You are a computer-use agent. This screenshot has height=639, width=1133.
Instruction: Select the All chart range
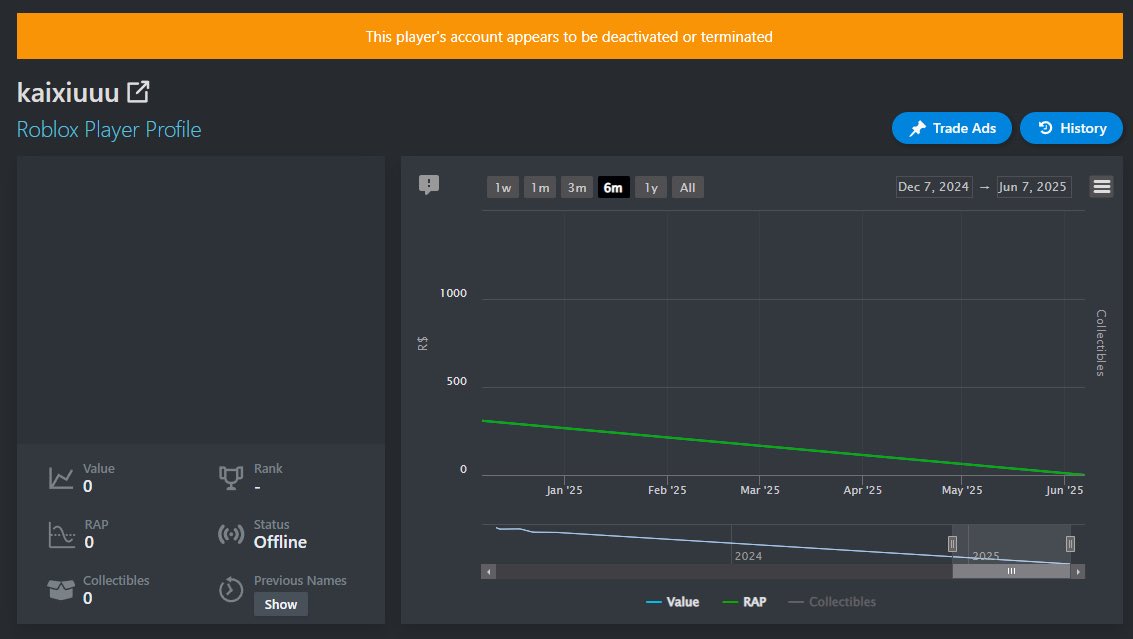[x=688, y=187]
